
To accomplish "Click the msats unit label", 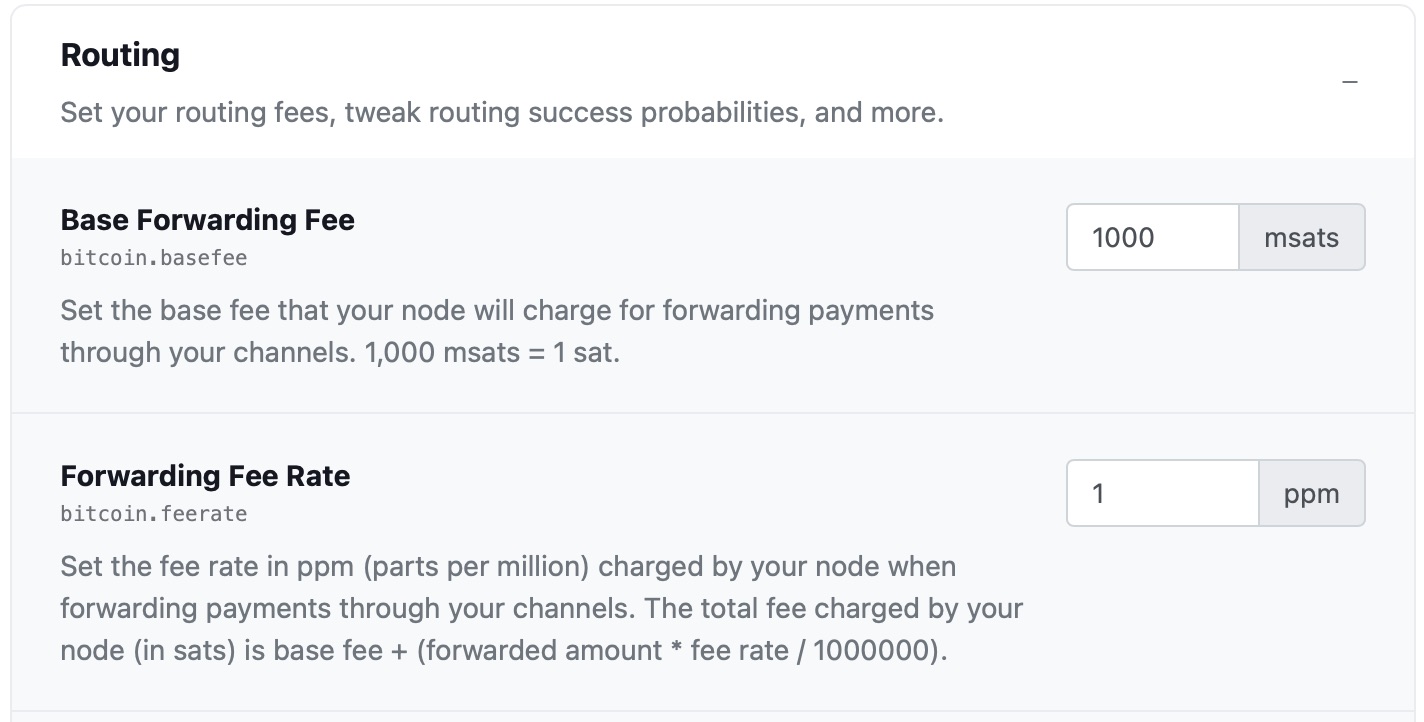I will [1301, 238].
